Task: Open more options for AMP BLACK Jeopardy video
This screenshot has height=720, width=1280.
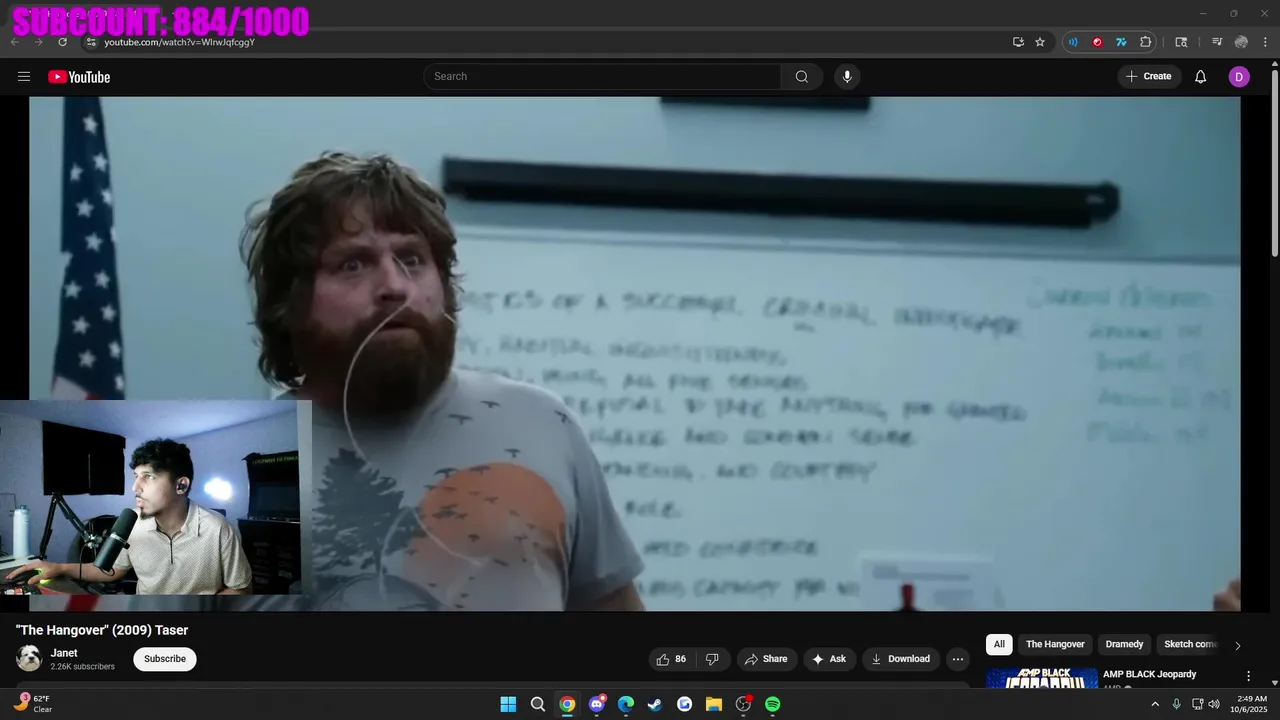Action: point(1248,676)
